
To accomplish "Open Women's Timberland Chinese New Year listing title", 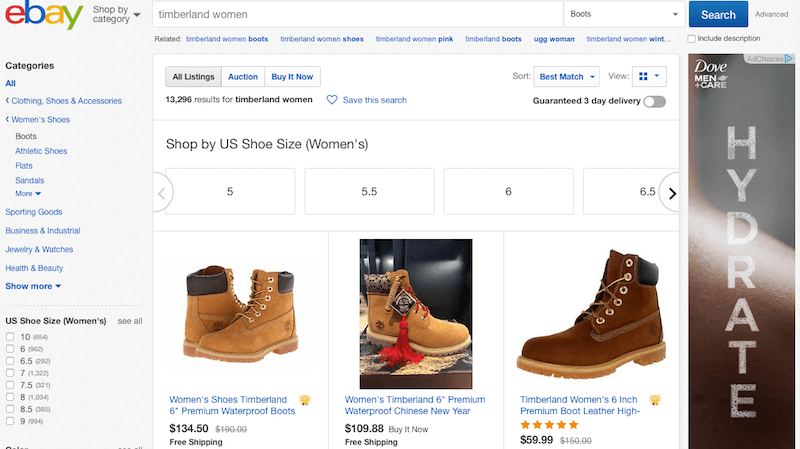I will point(415,405).
